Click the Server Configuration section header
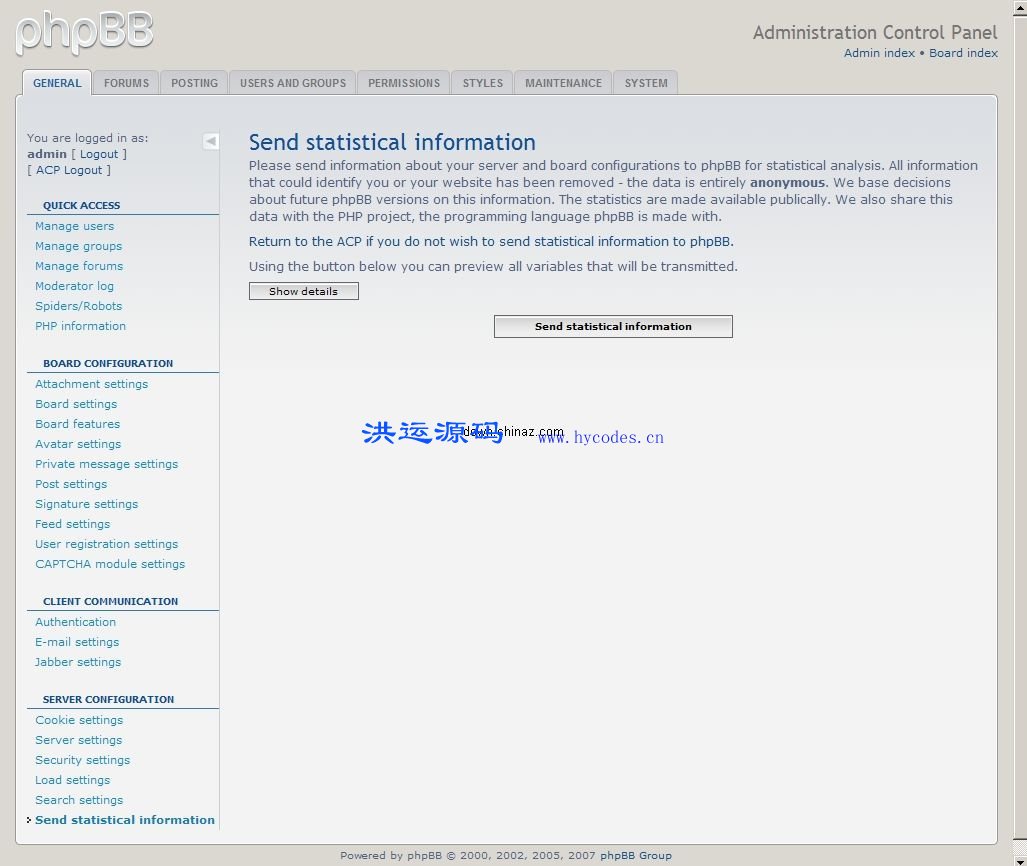This screenshot has height=866, width=1027. pyautogui.click(x=109, y=699)
